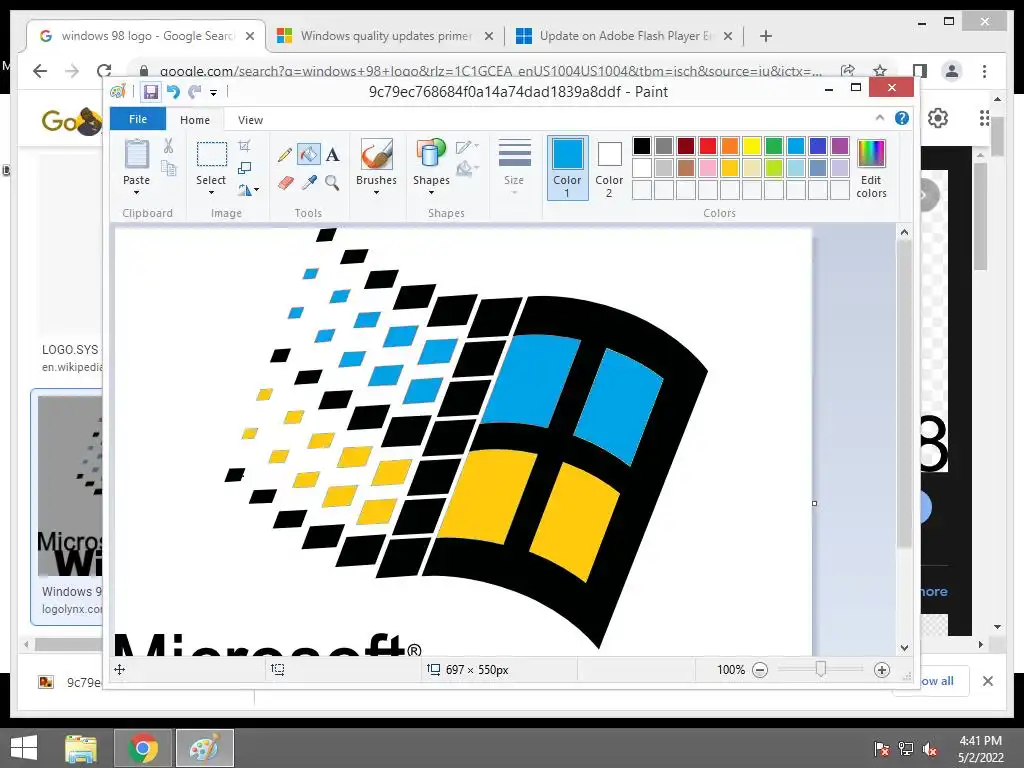Click the Chrome taskbar button
This screenshot has width=1024, height=768.
click(143, 748)
